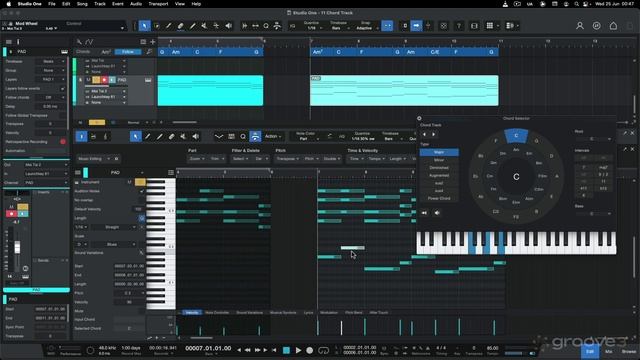This screenshot has height=360, width=640.
Task: Select the editor Eraser tool
Action: pyautogui.click(x=171, y=136)
